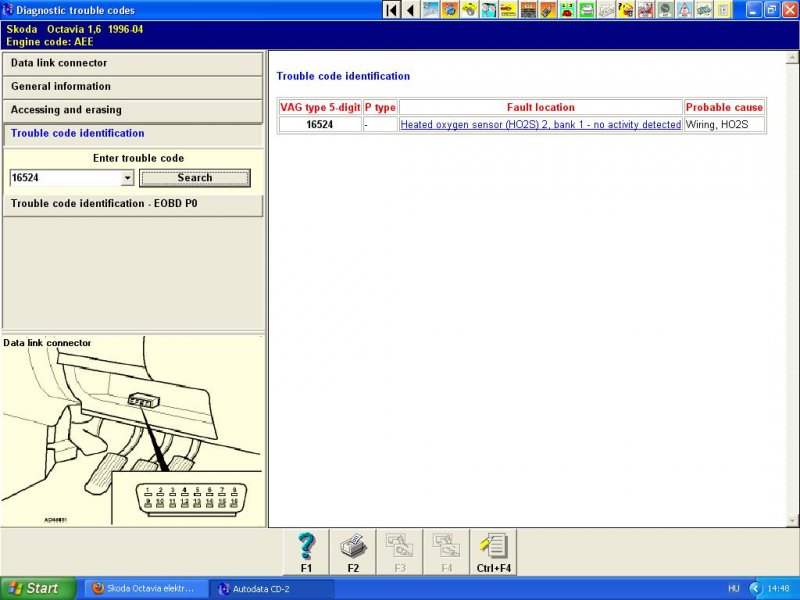Click the 'VAG type 5-digit' column header
The image size is (800, 600).
(x=320, y=108)
